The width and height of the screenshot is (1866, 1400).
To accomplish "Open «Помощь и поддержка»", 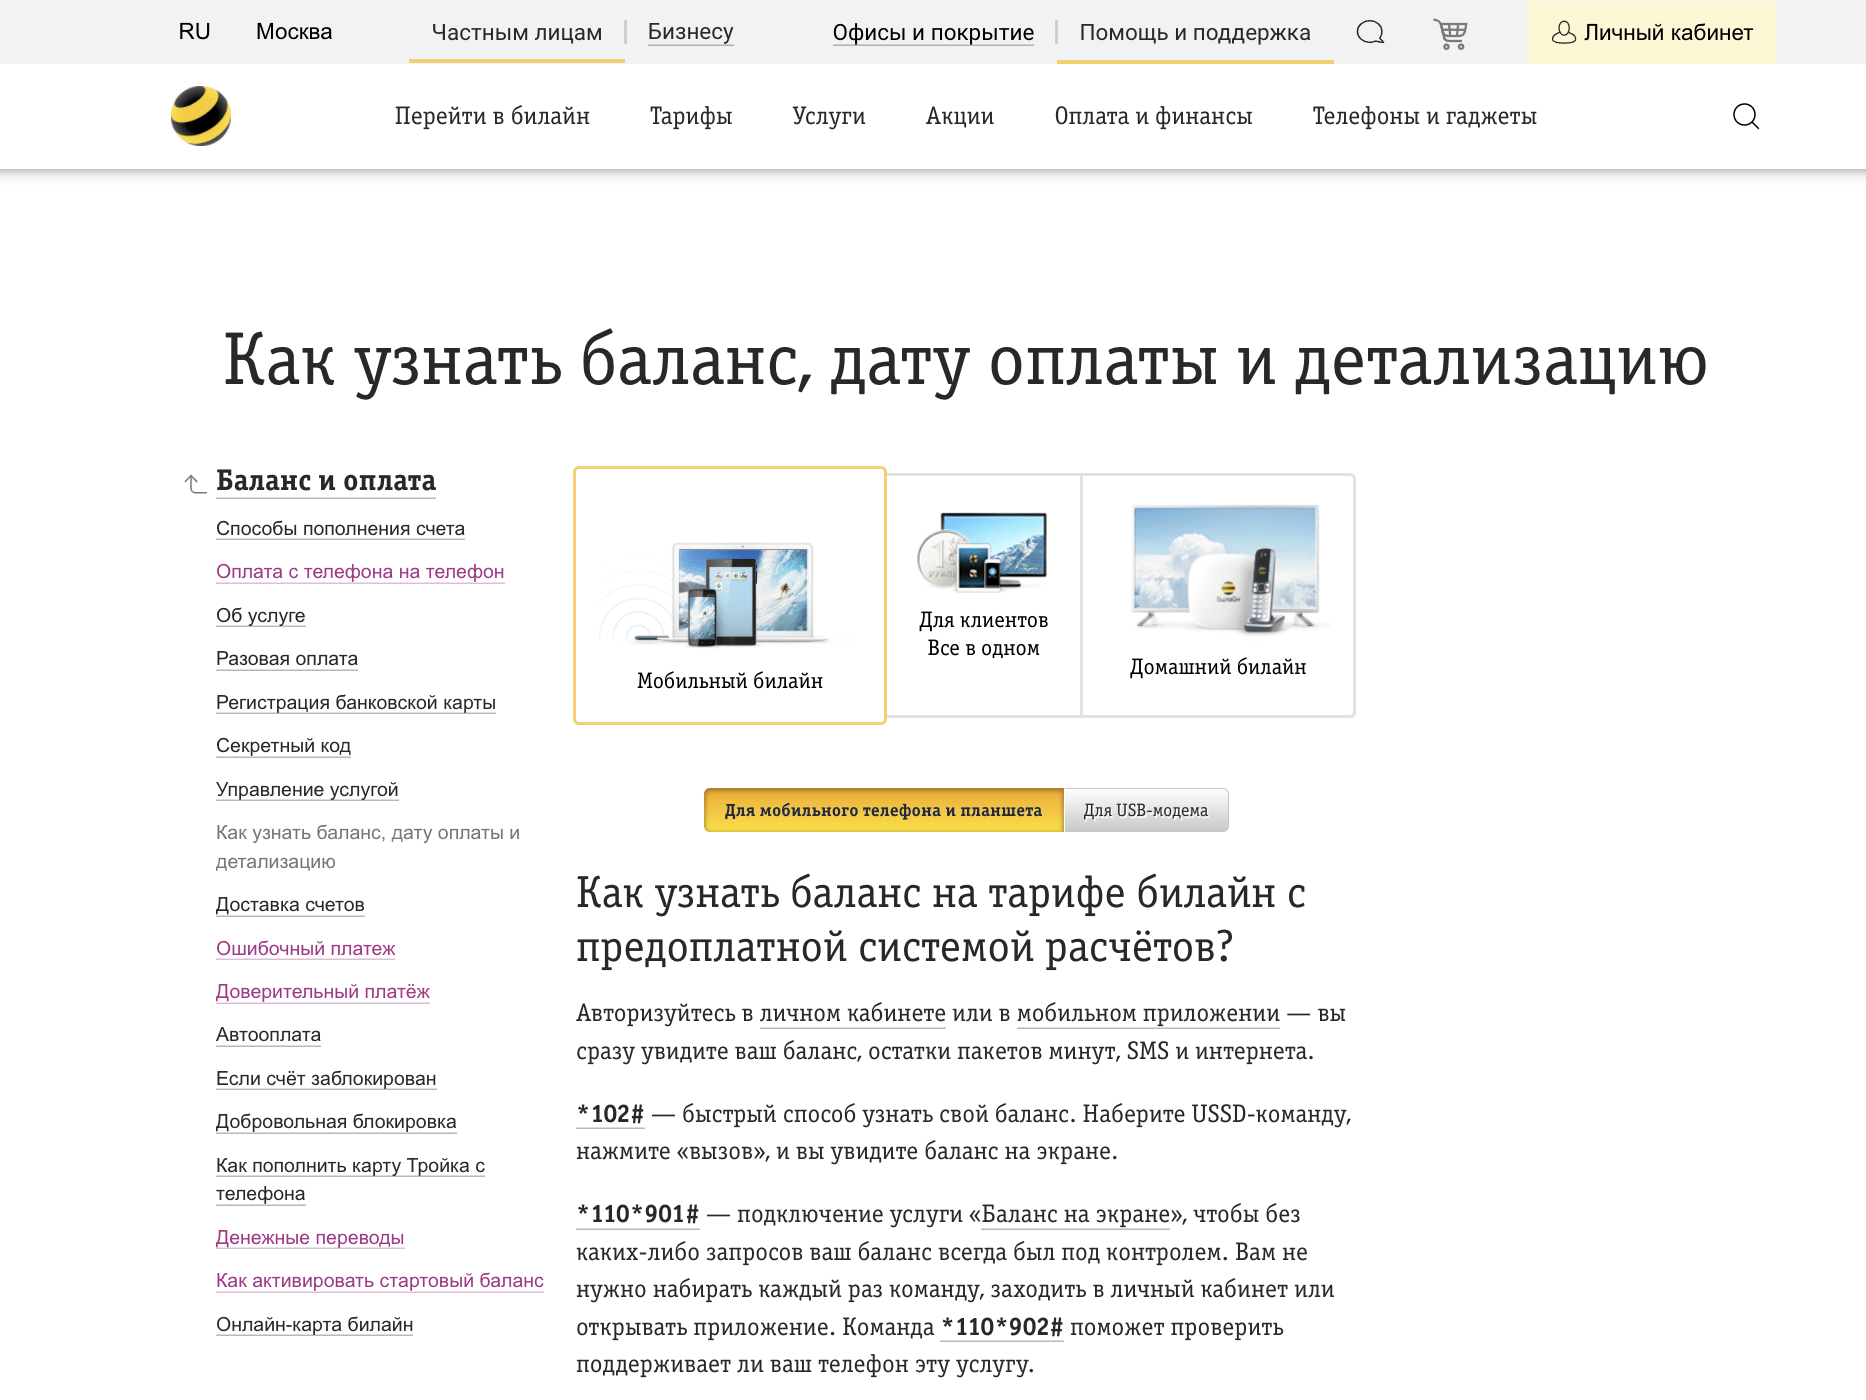I will [x=1194, y=32].
